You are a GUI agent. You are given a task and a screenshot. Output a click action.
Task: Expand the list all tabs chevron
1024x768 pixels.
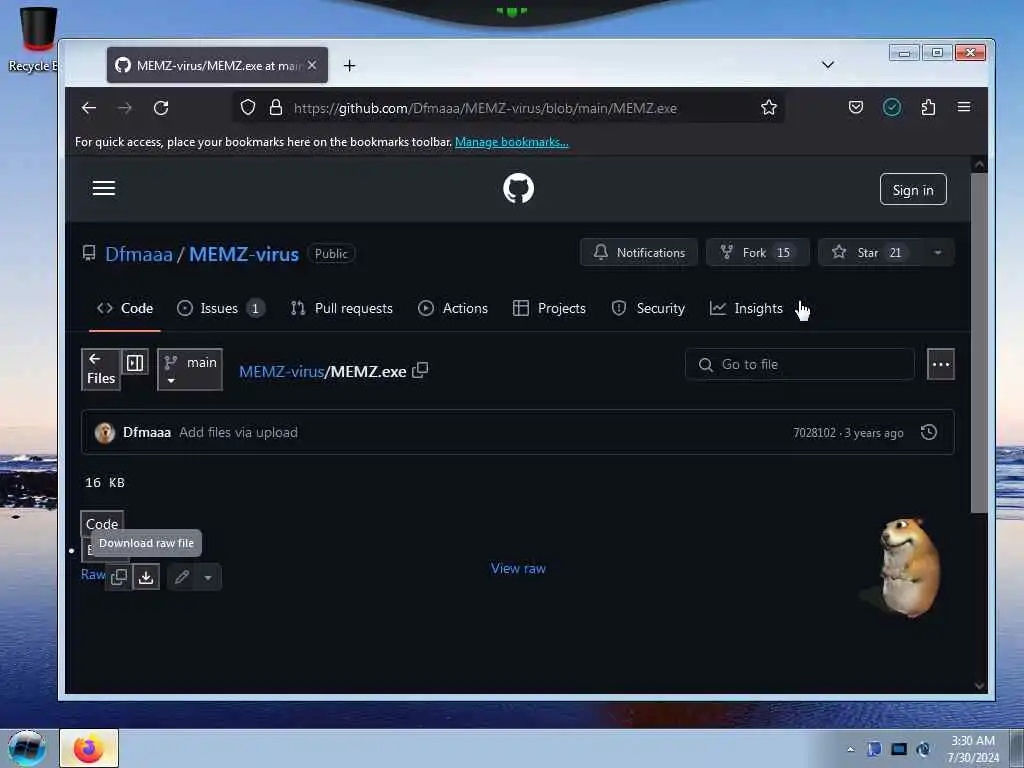pos(827,65)
